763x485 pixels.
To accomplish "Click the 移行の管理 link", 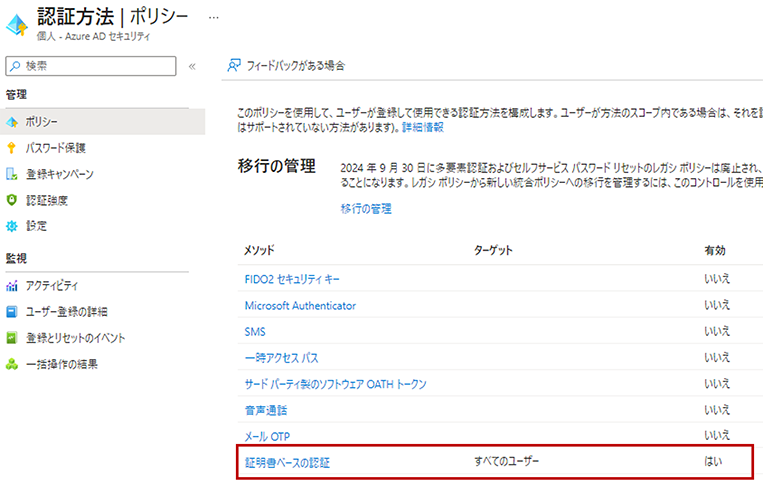I will point(365,209).
